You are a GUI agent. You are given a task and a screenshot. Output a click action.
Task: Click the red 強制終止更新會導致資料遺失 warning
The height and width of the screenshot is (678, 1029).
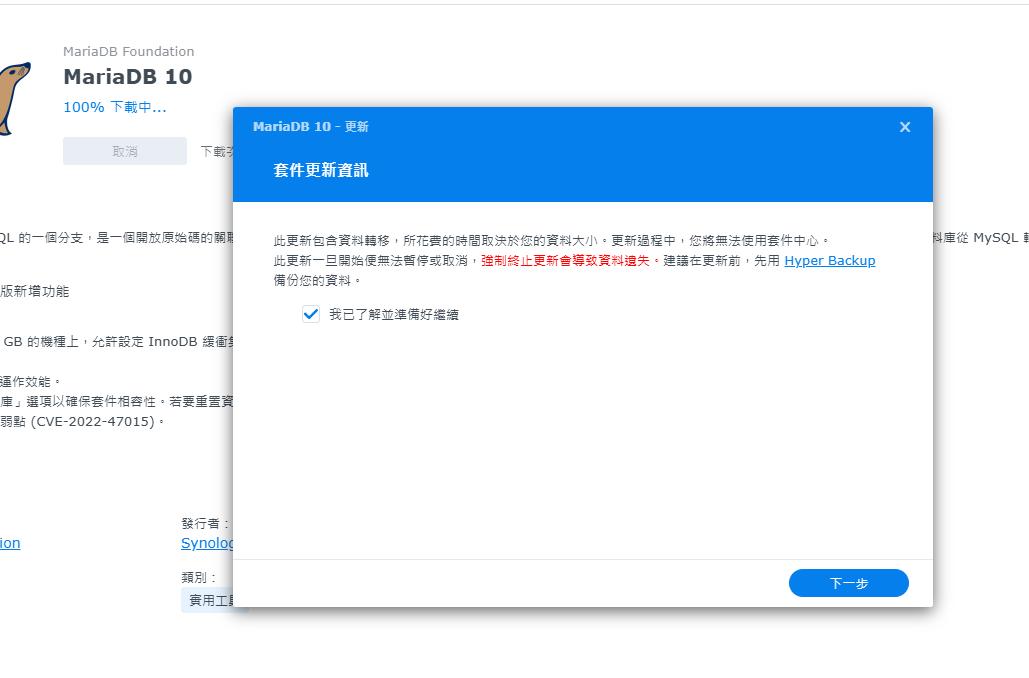tap(566, 260)
